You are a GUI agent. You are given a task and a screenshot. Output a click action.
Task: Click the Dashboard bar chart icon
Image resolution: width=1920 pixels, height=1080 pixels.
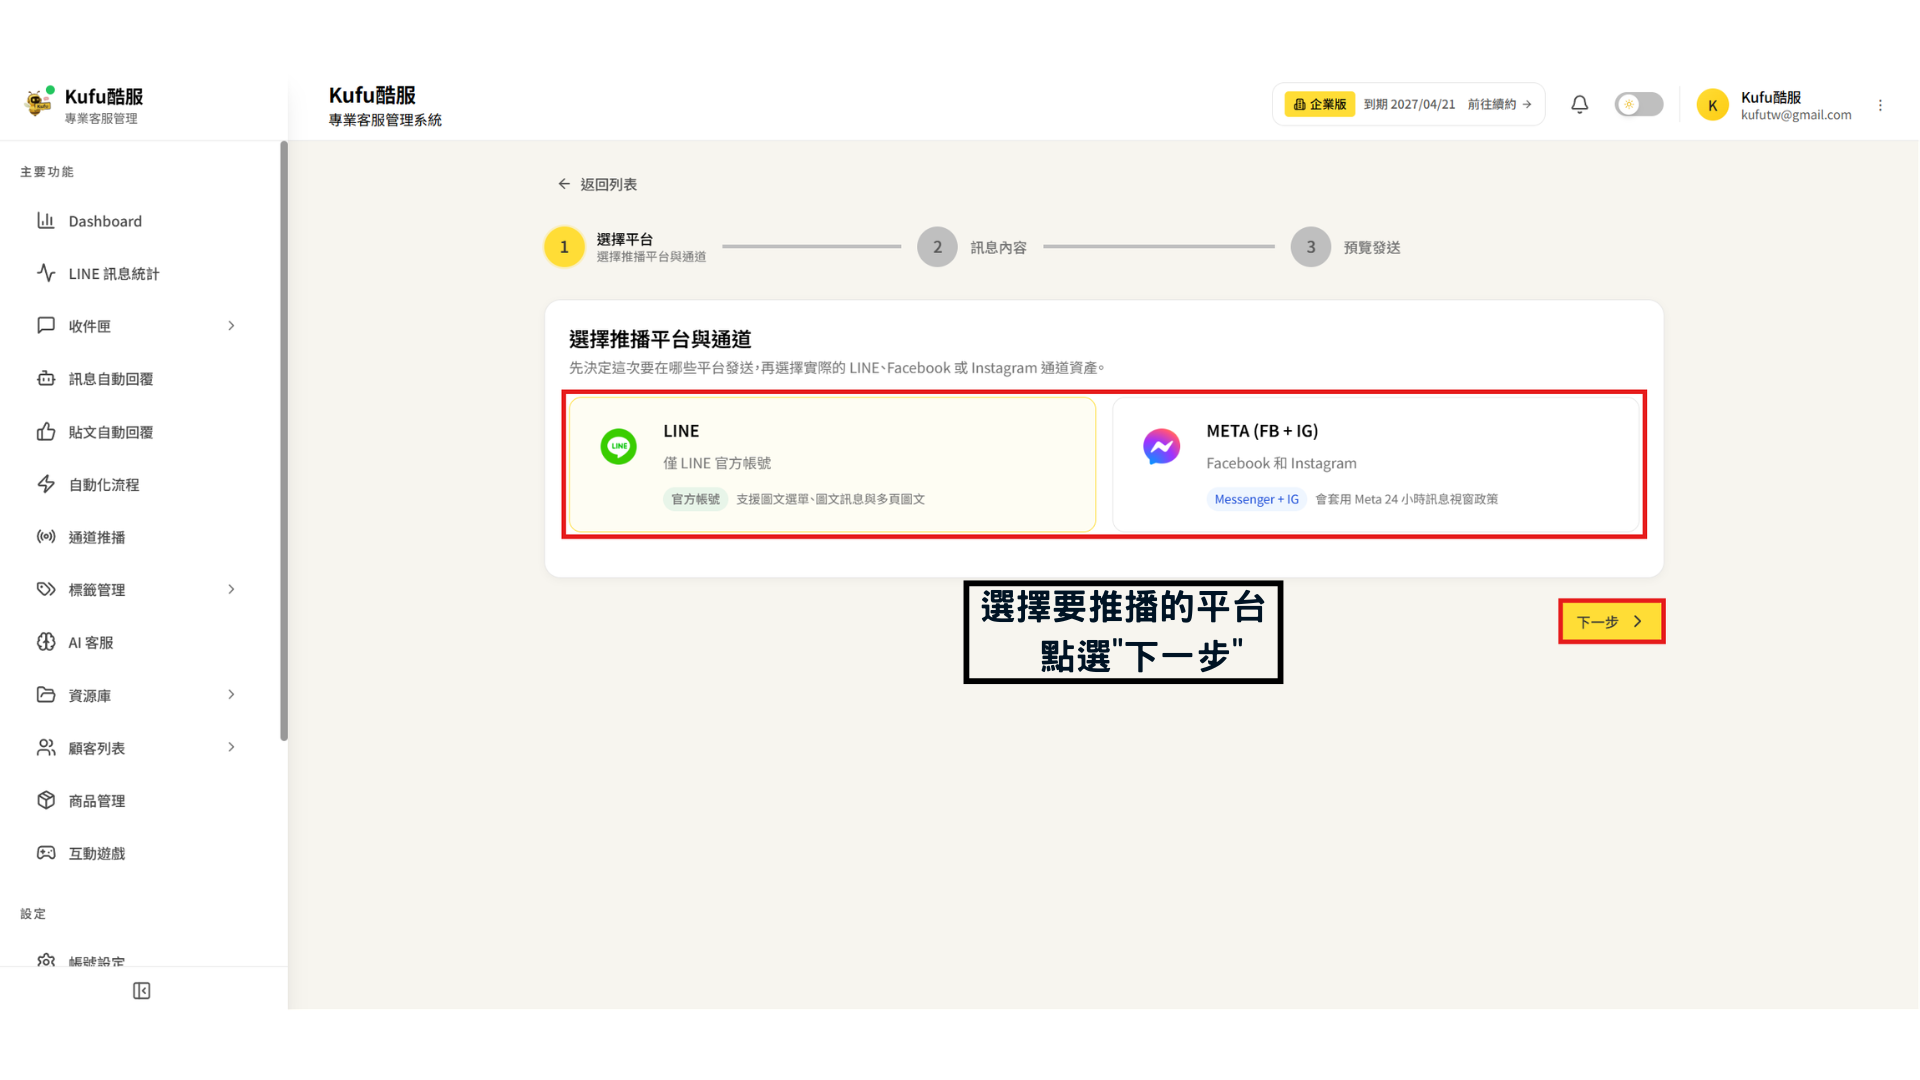(46, 220)
